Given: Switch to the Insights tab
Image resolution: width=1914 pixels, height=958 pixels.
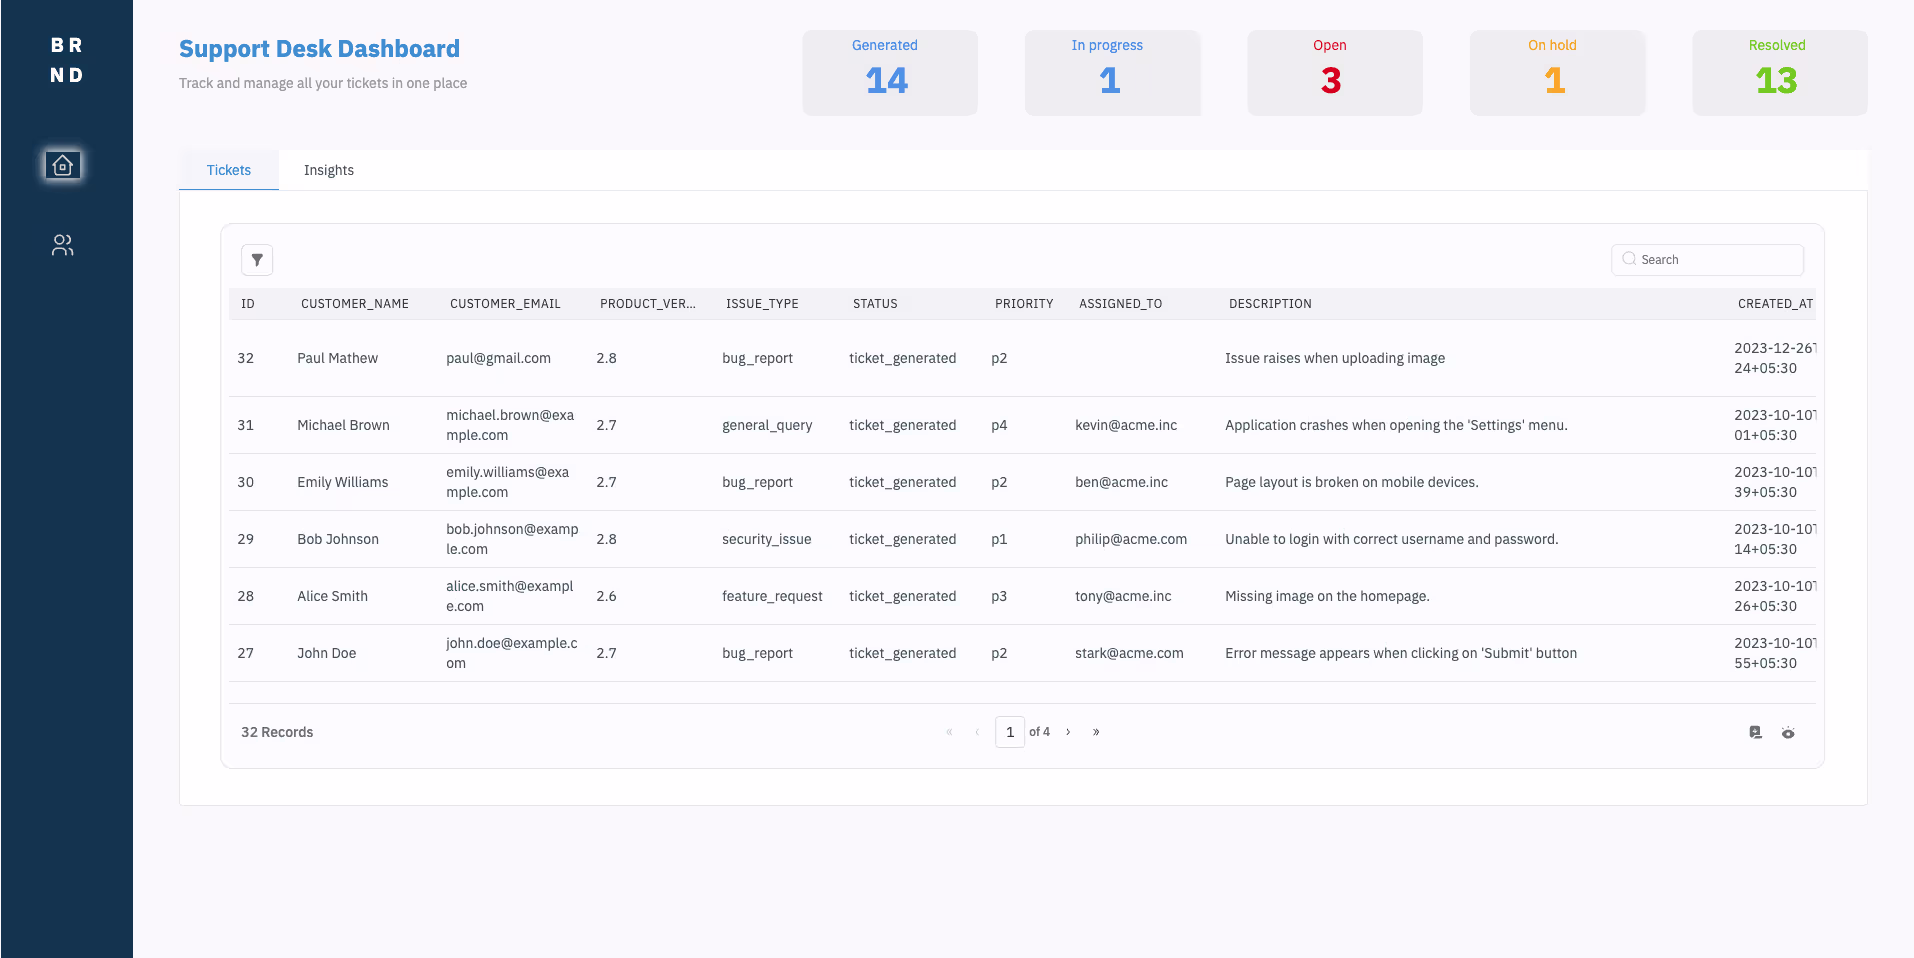Looking at the screenshot, I should click(x=328, y=170).
